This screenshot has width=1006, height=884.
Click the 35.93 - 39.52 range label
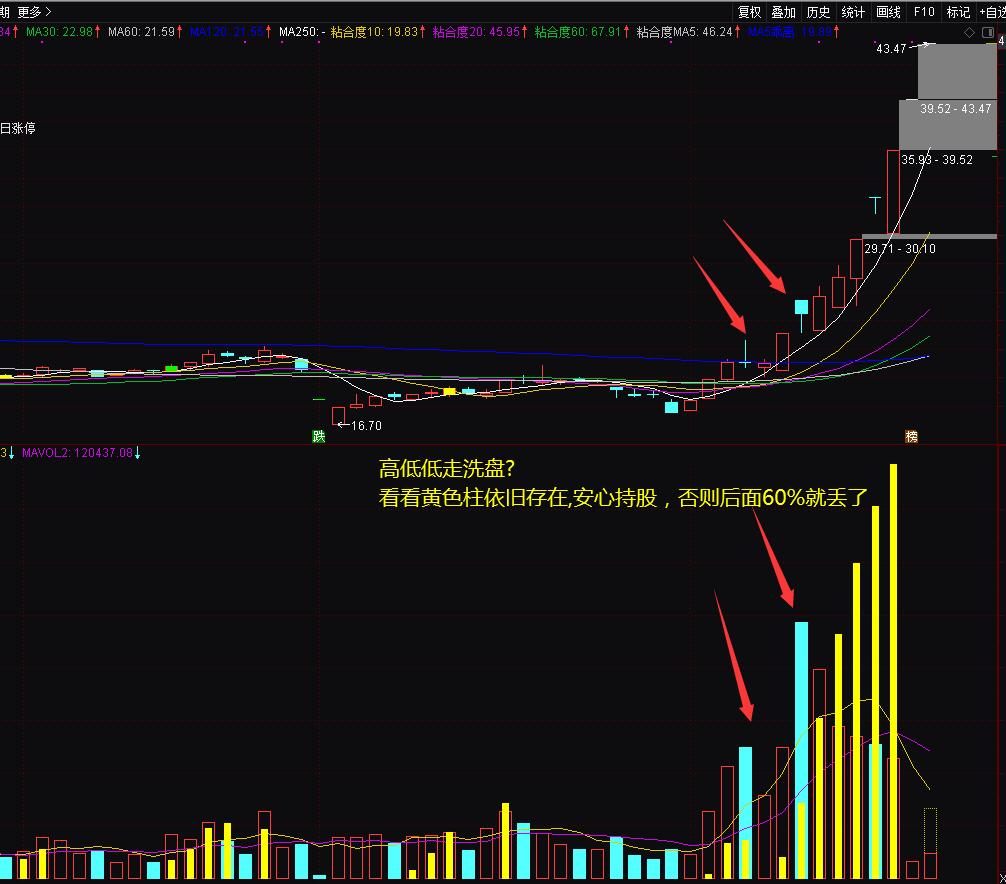(x=937, y=160)
